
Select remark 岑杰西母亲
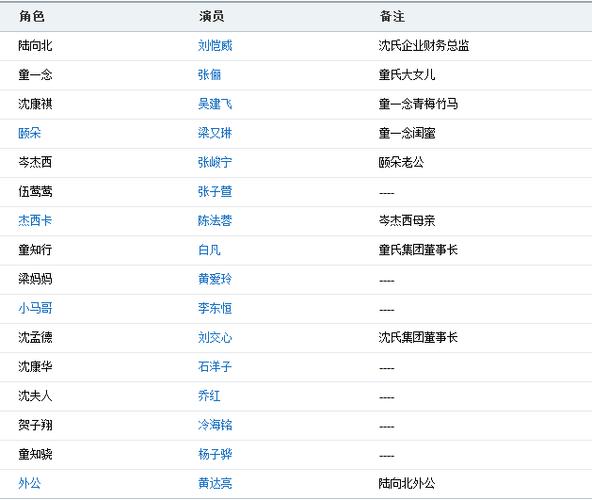coord(407,221)
